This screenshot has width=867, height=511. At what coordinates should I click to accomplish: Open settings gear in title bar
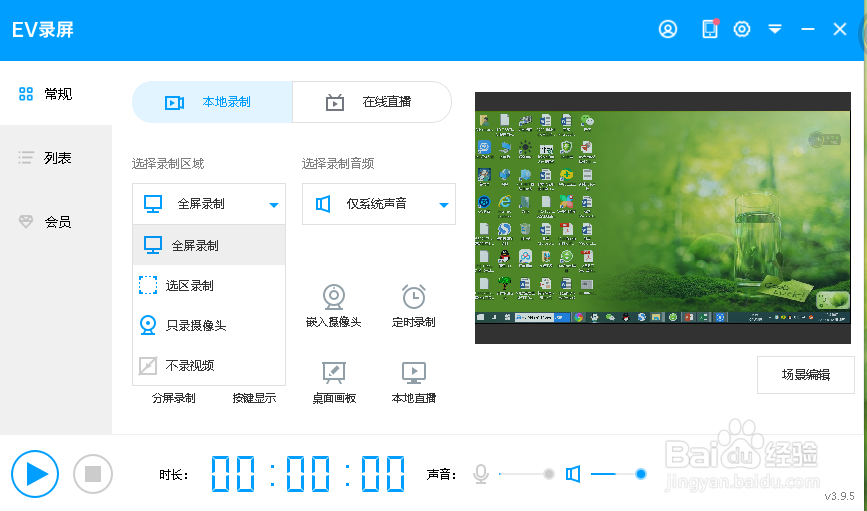741,29
